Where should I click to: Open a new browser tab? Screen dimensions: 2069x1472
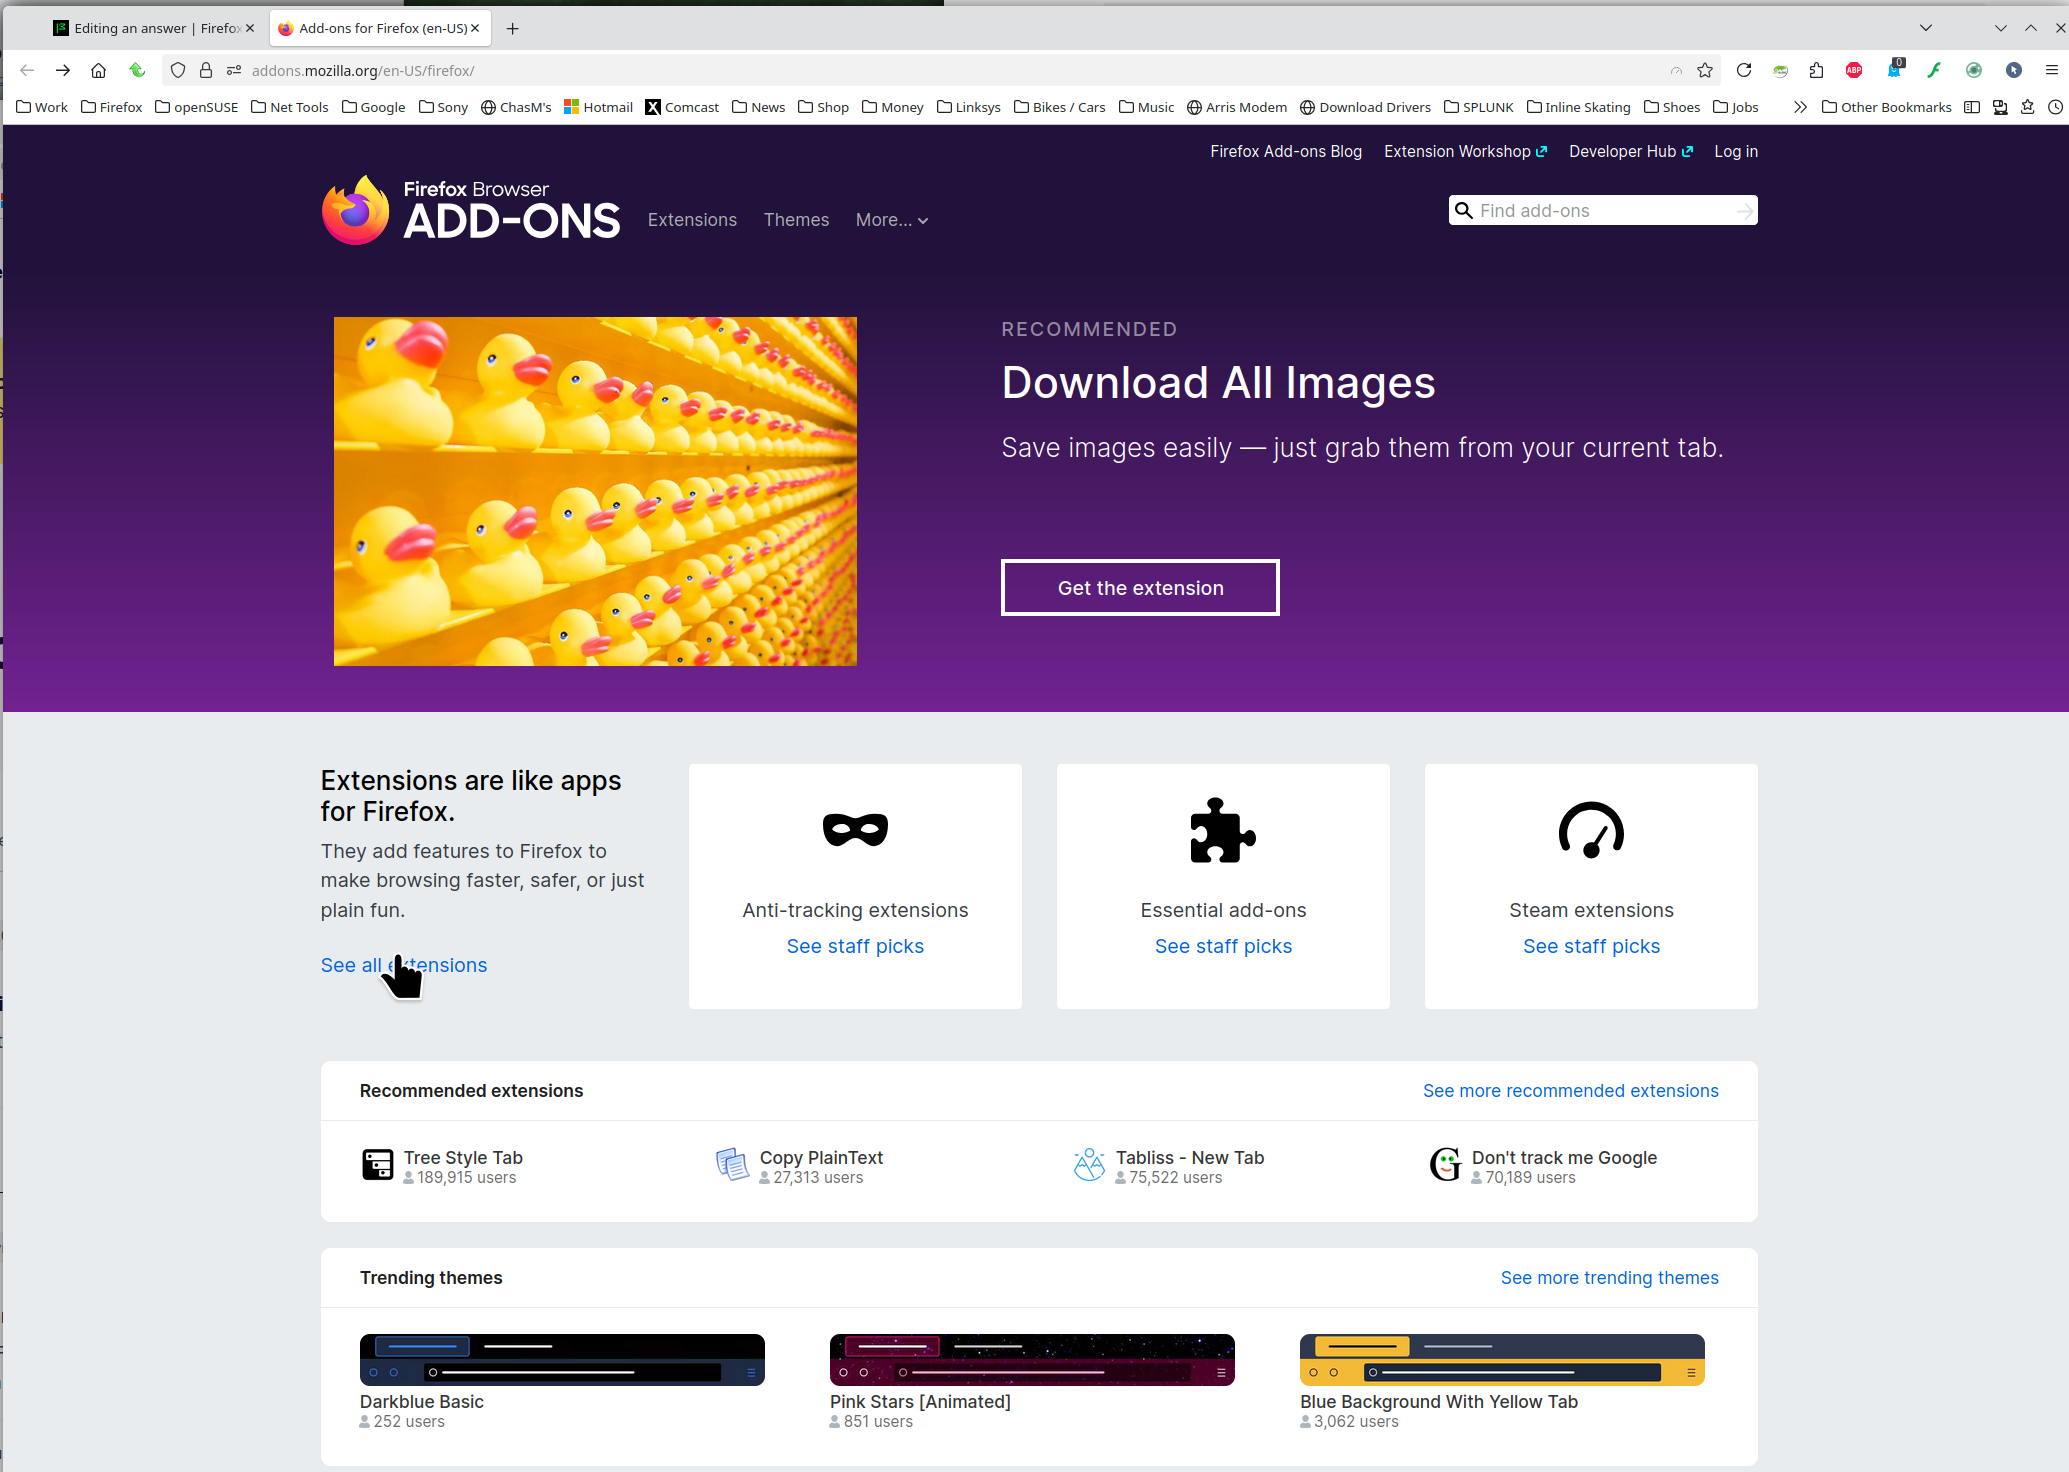pos(513,28)
